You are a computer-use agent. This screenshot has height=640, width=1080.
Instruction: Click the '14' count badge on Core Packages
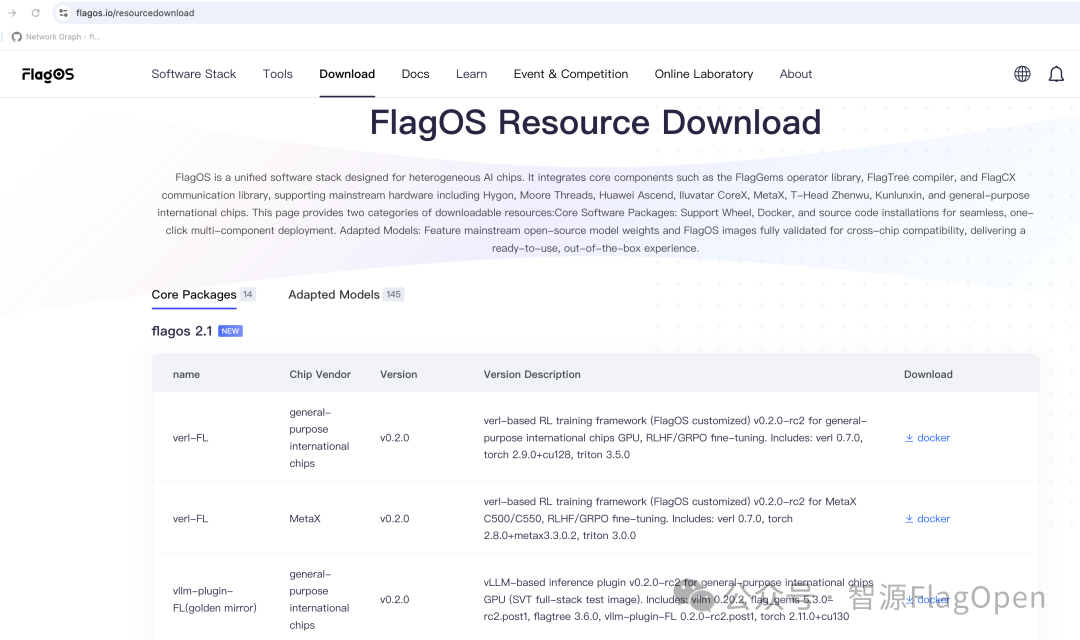click(x=247, y=294)
